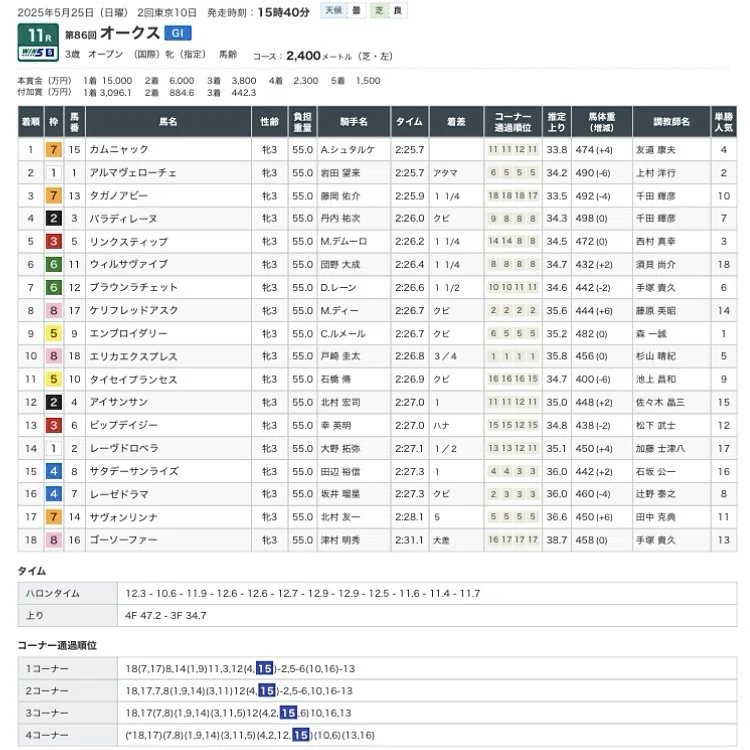Viewport: 750px width, 750px height.
Task: Click jockey name C.ルメール
Action: [343, 333]
